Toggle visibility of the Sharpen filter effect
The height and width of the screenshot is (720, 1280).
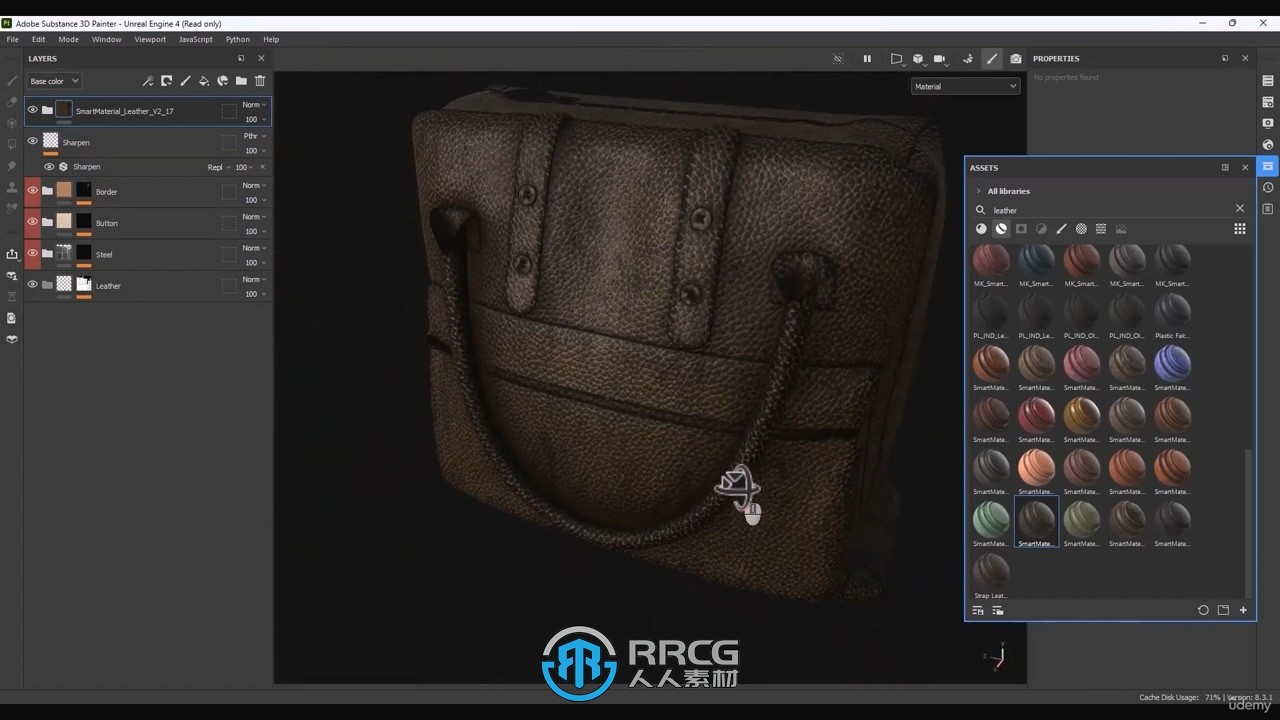point(49,167)
